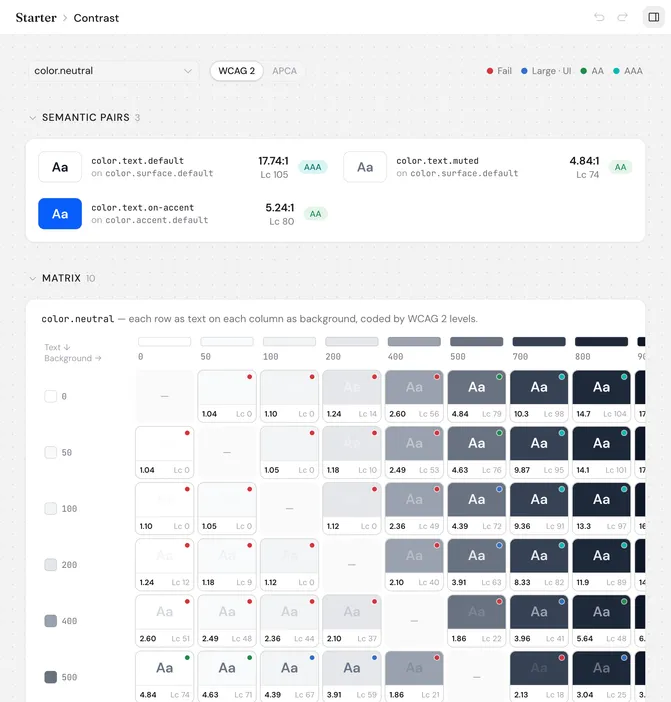Image resolution: width=671 pixels, height=702 pixels.
Task: Open the matrix cell with ratio 3.04
Action: (x=601, y=676)
